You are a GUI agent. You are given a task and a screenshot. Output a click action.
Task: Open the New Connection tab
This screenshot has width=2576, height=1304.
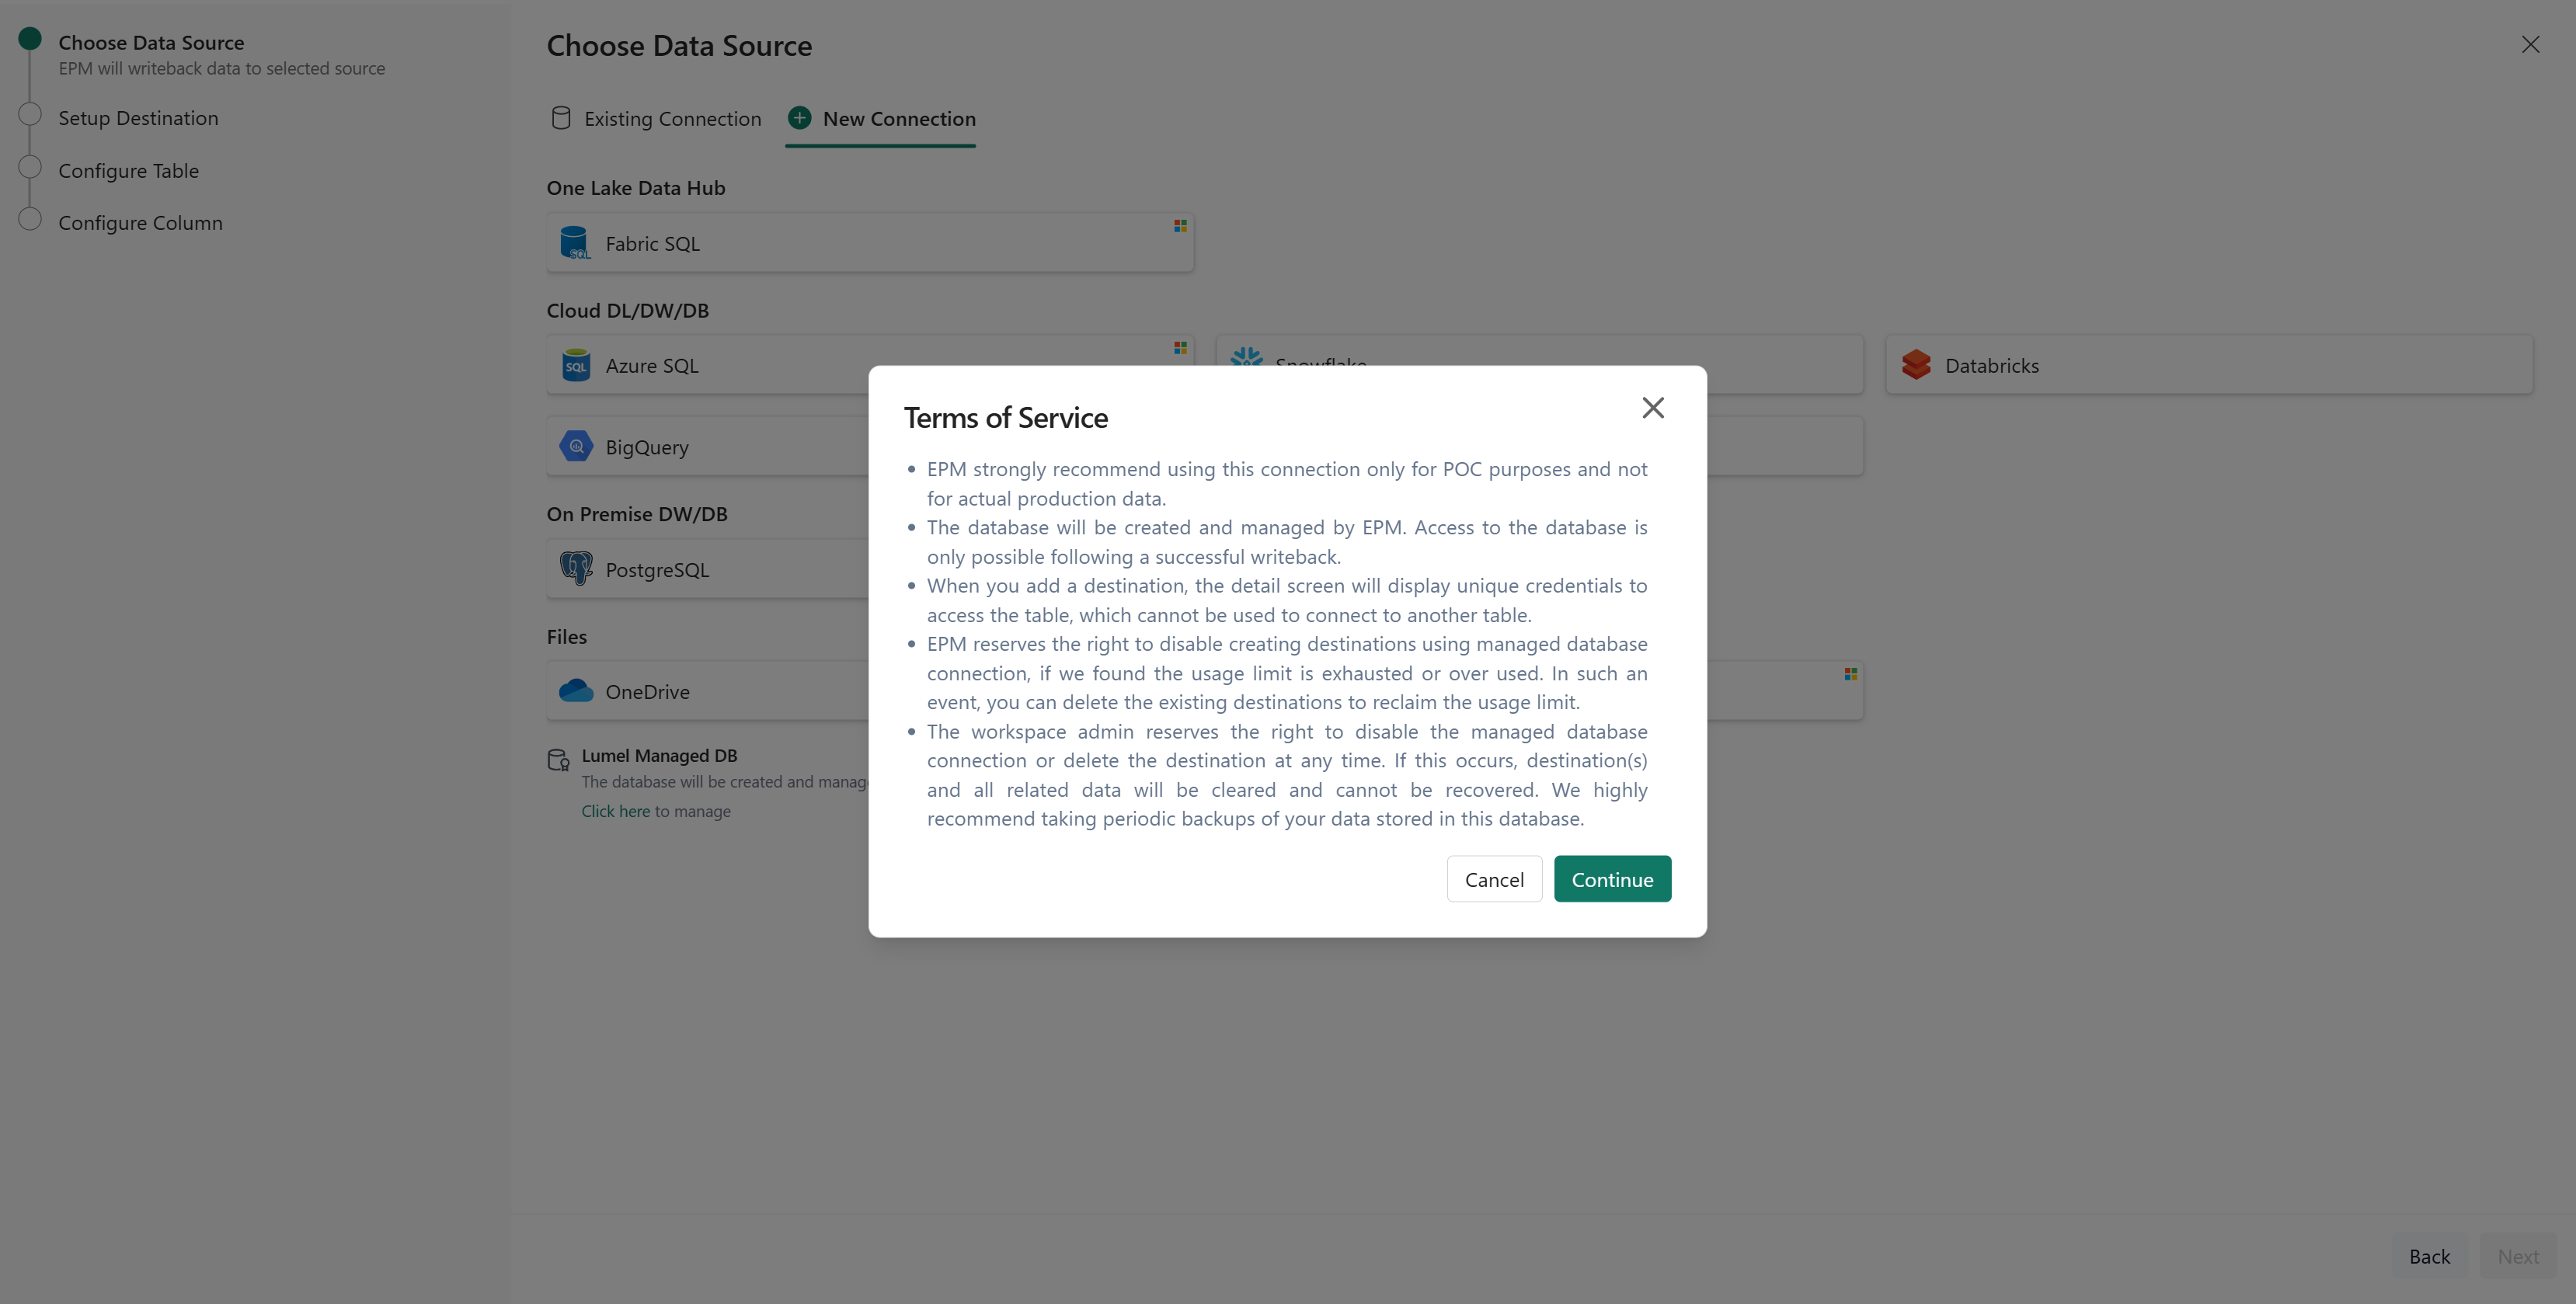click(881, 119)
